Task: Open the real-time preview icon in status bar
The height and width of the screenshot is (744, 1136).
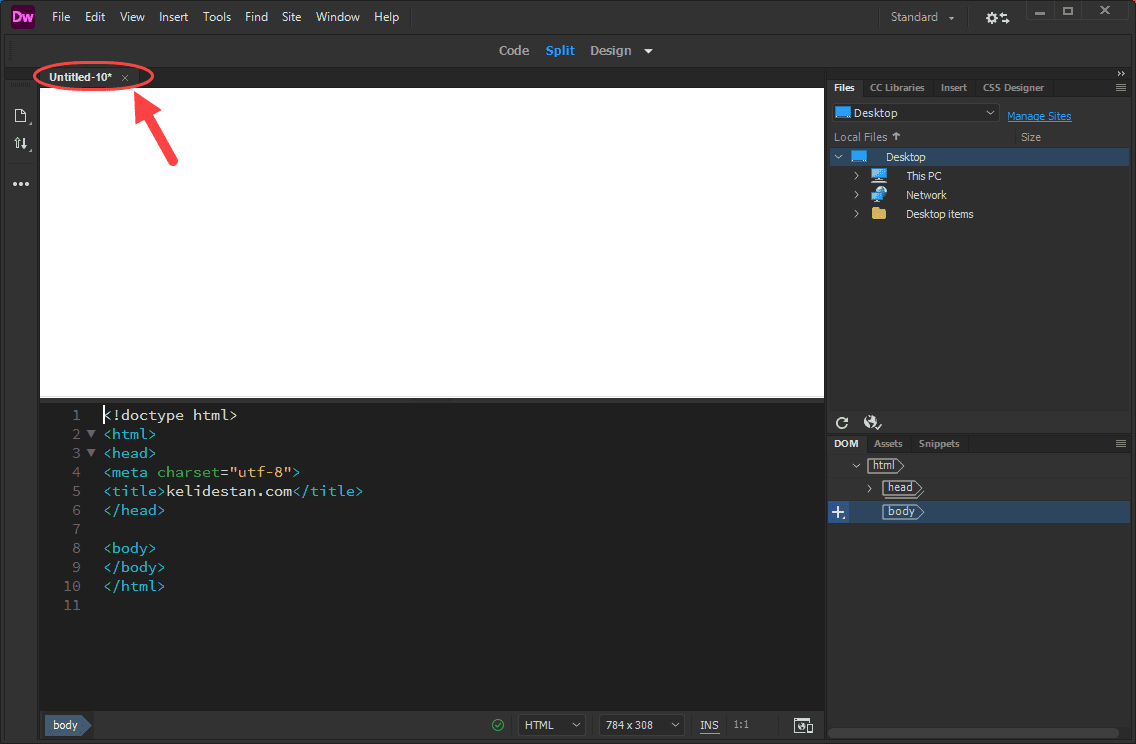Action: [803, 725]
